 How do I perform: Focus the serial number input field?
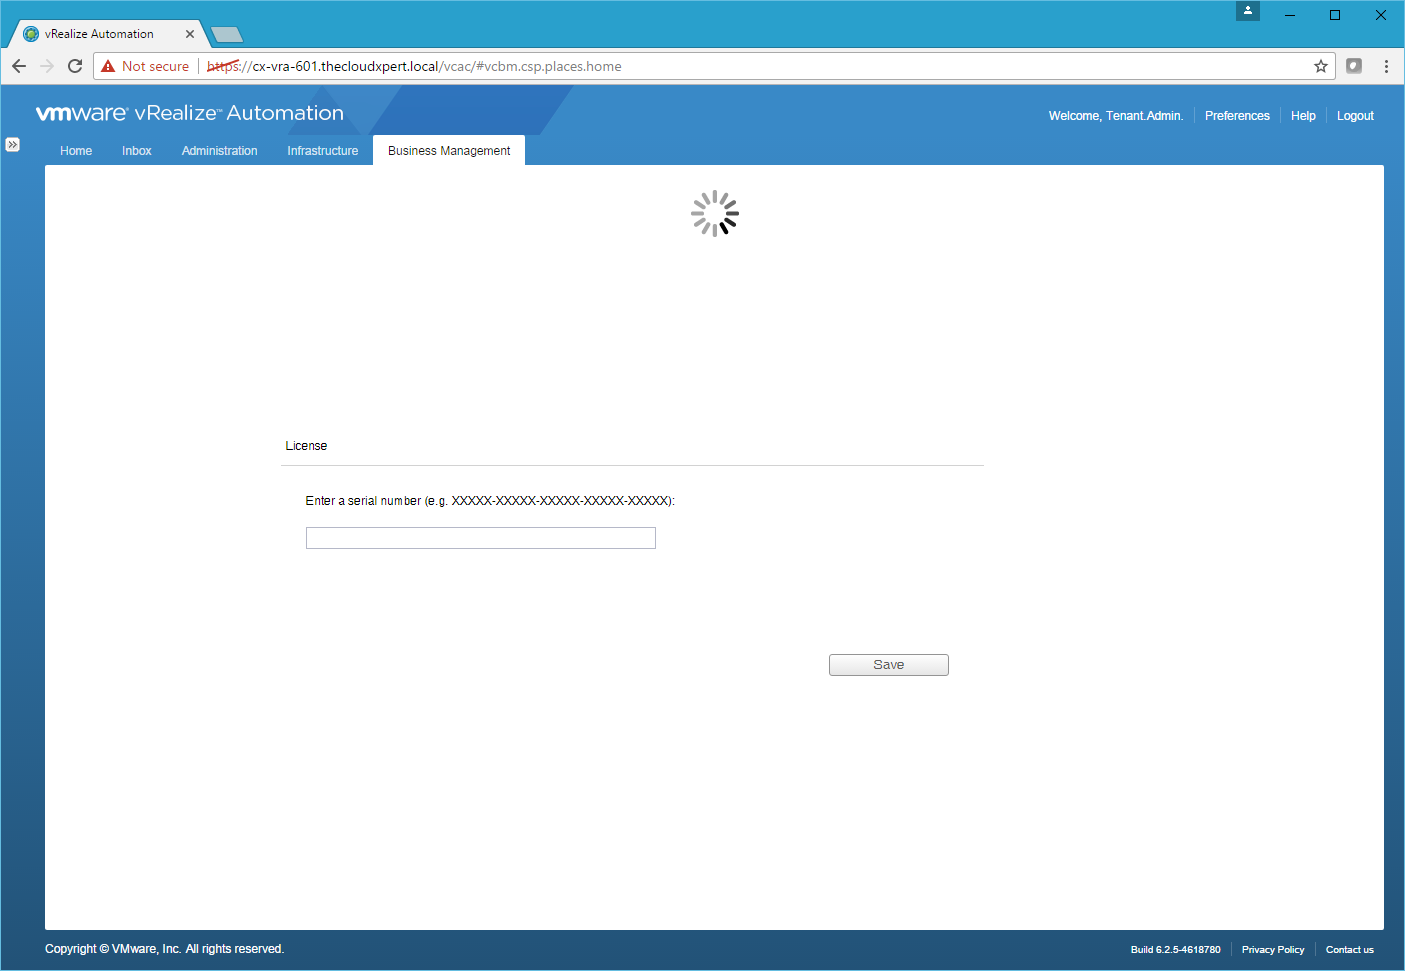click(480, 538)
